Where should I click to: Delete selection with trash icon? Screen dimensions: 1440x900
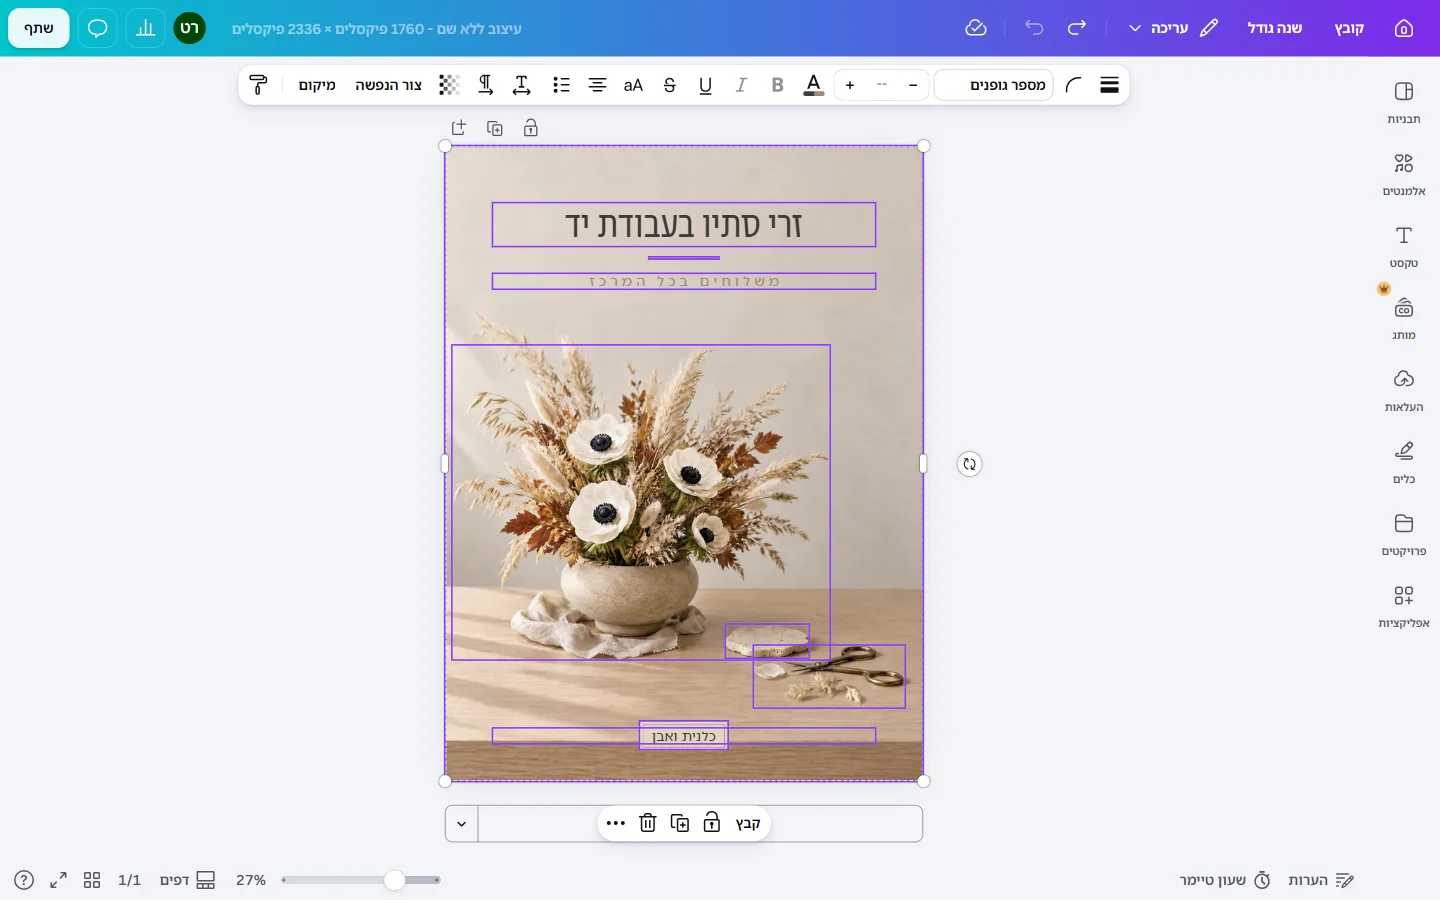tap(648, 823)
